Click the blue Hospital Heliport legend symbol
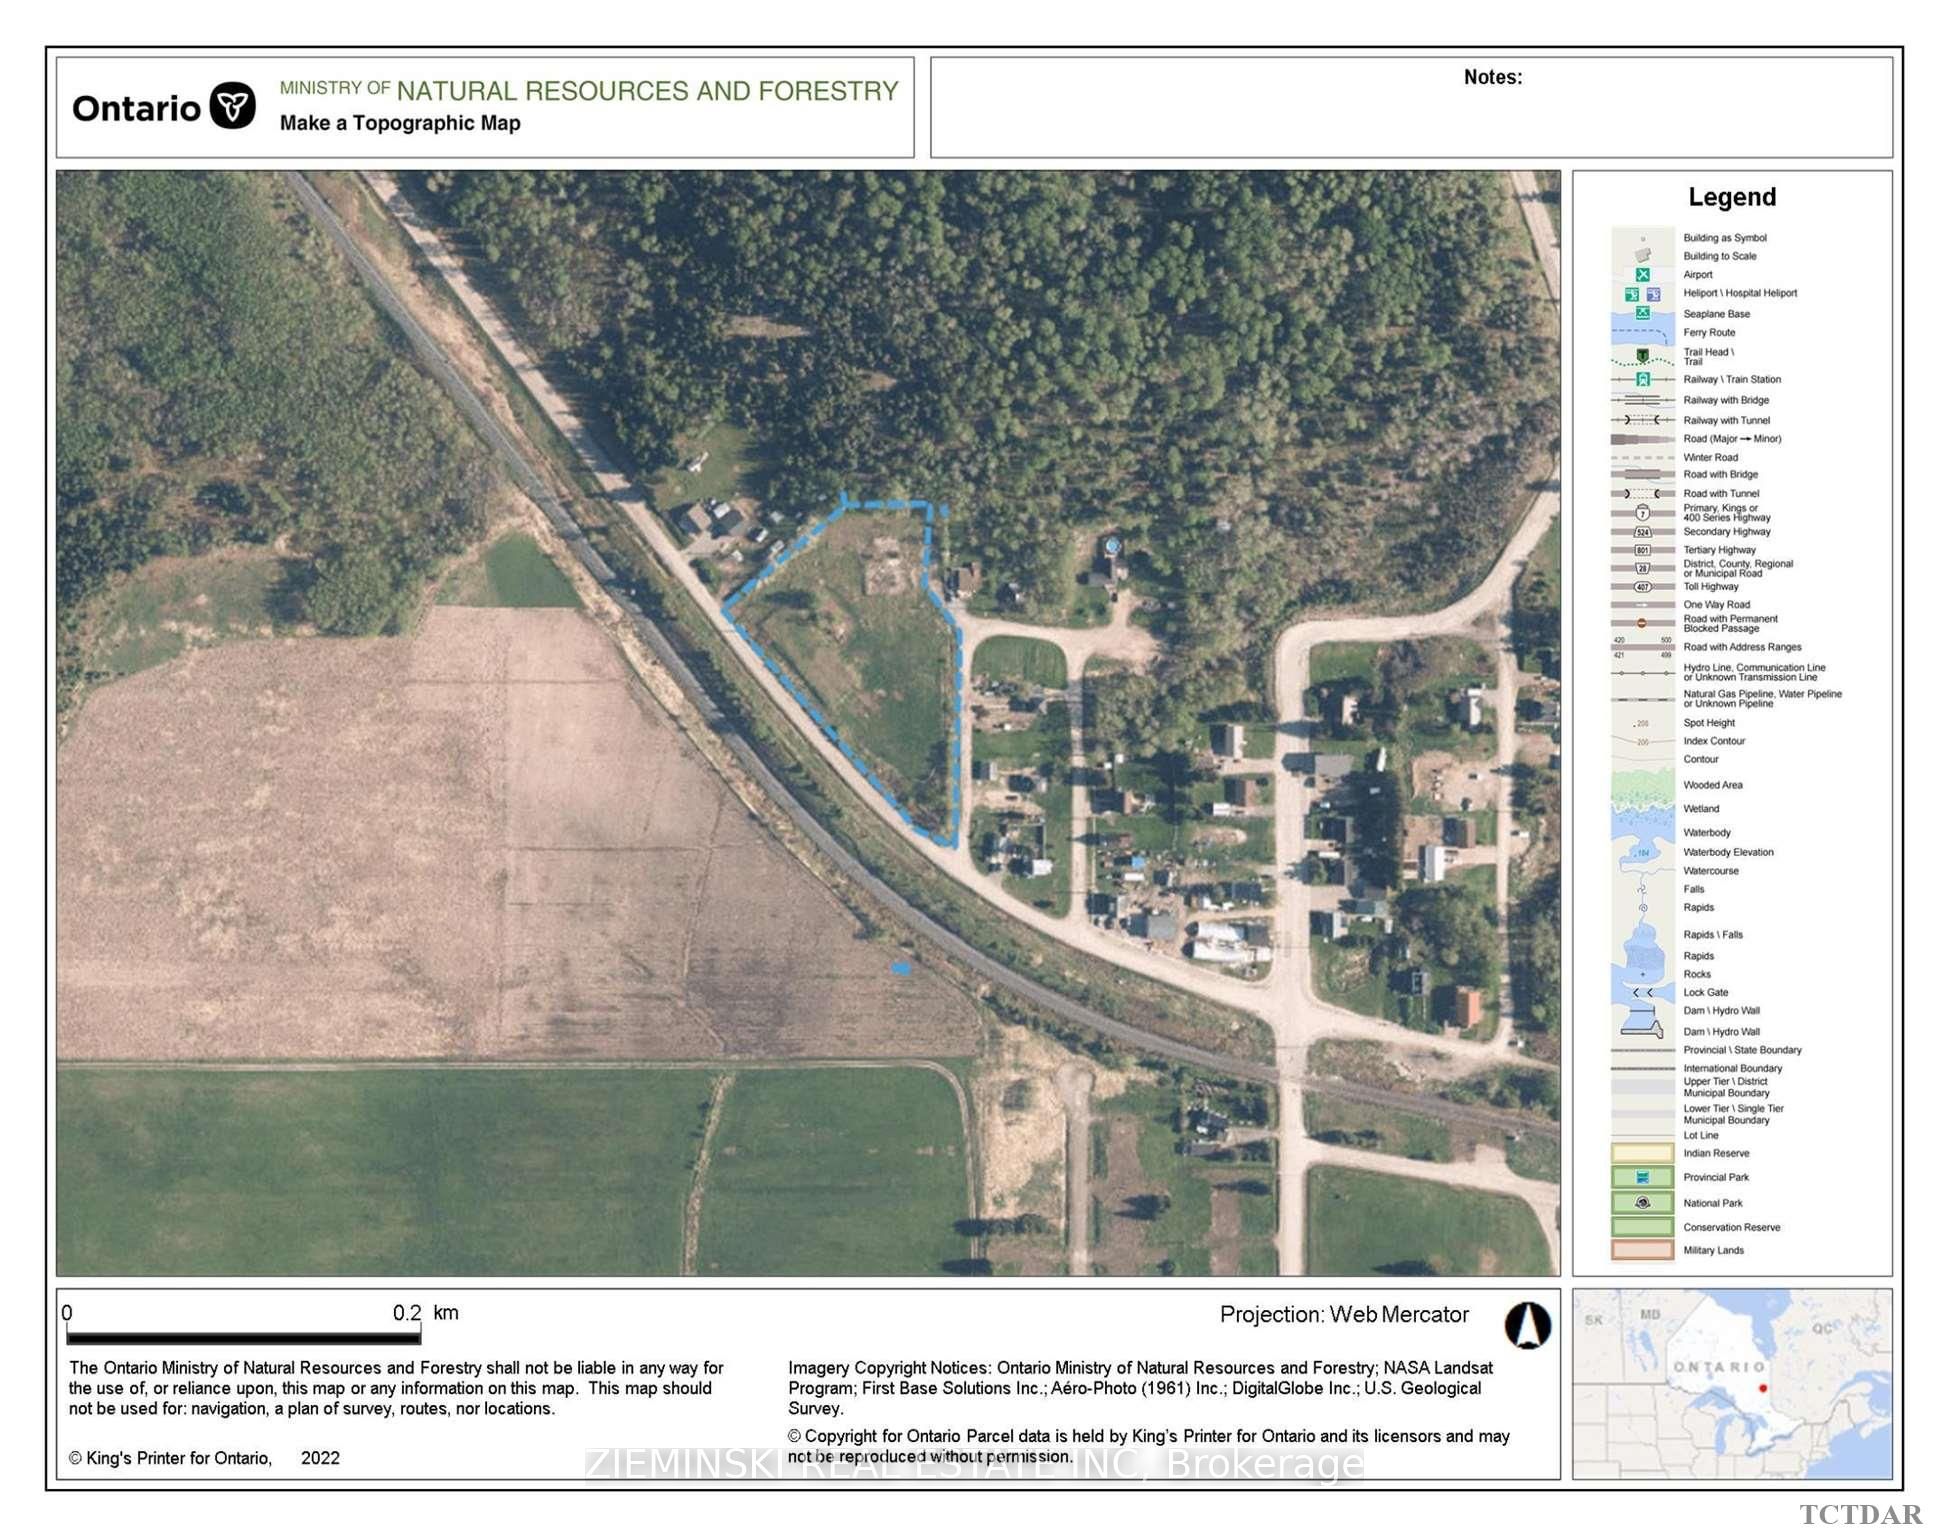Image resolution: width=1948 pixels, height=1536 pixels. pyautogui.click(x=1653, y=294)
